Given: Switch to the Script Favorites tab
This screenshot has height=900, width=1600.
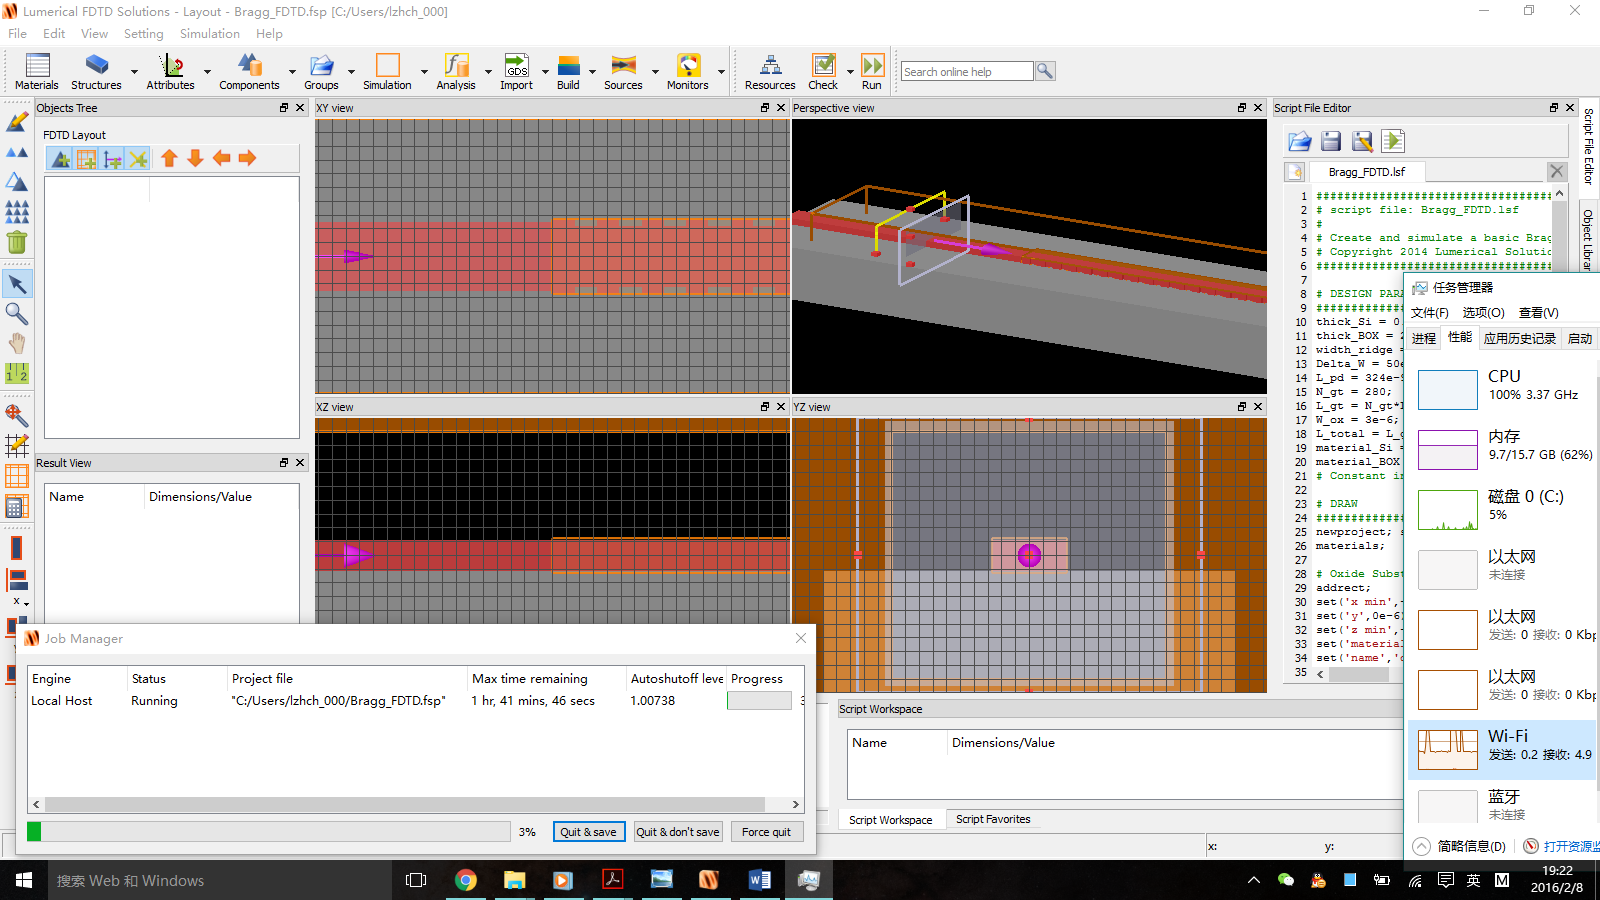Looking at the screenshot, I should pos(993,819).
